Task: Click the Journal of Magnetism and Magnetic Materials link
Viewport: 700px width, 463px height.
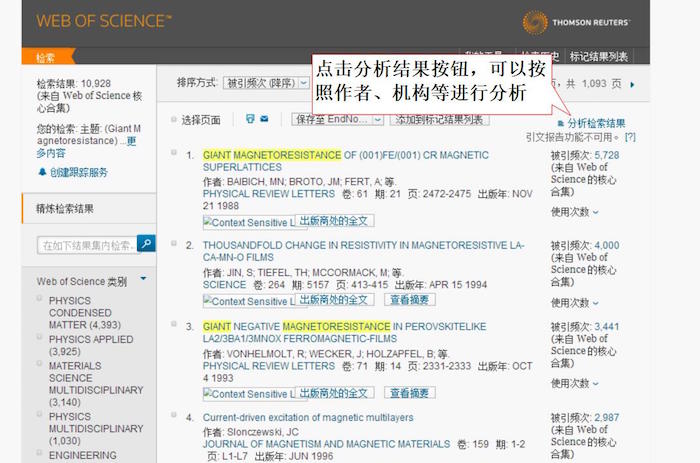Action: pyautogui.click(x=326, y=444)
